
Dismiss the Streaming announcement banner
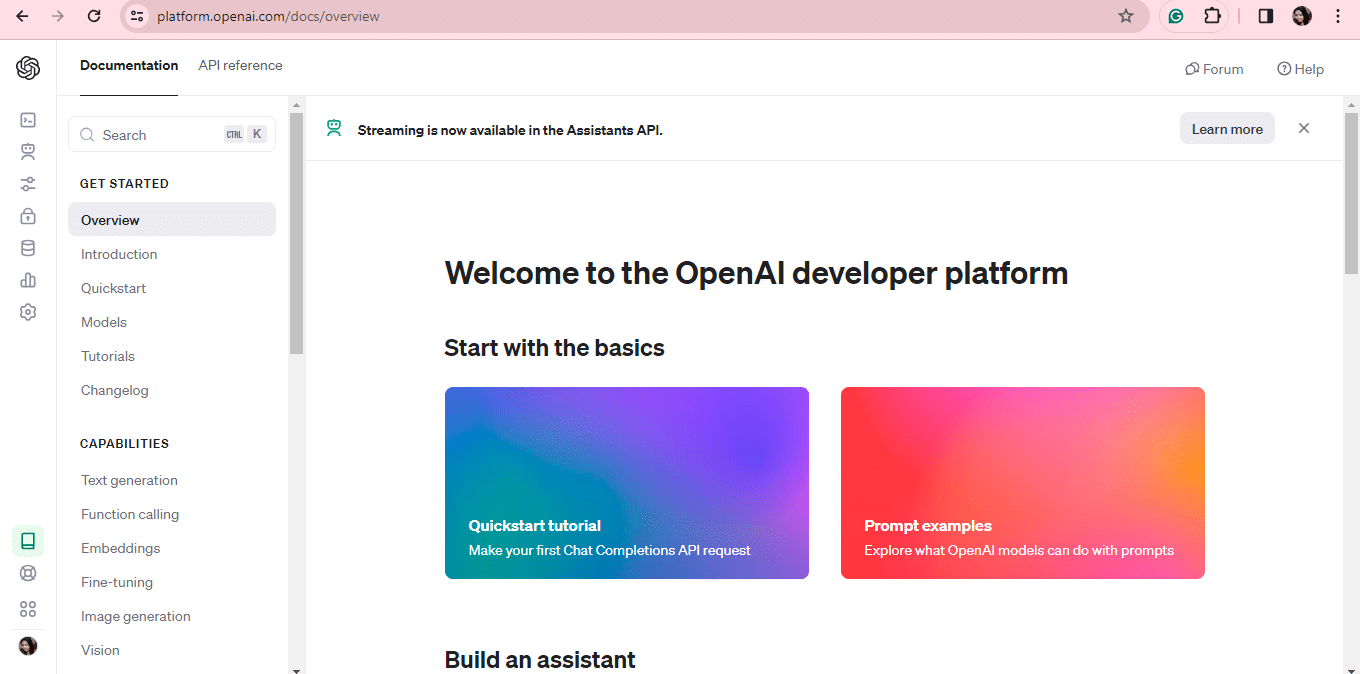point(1303,128)
